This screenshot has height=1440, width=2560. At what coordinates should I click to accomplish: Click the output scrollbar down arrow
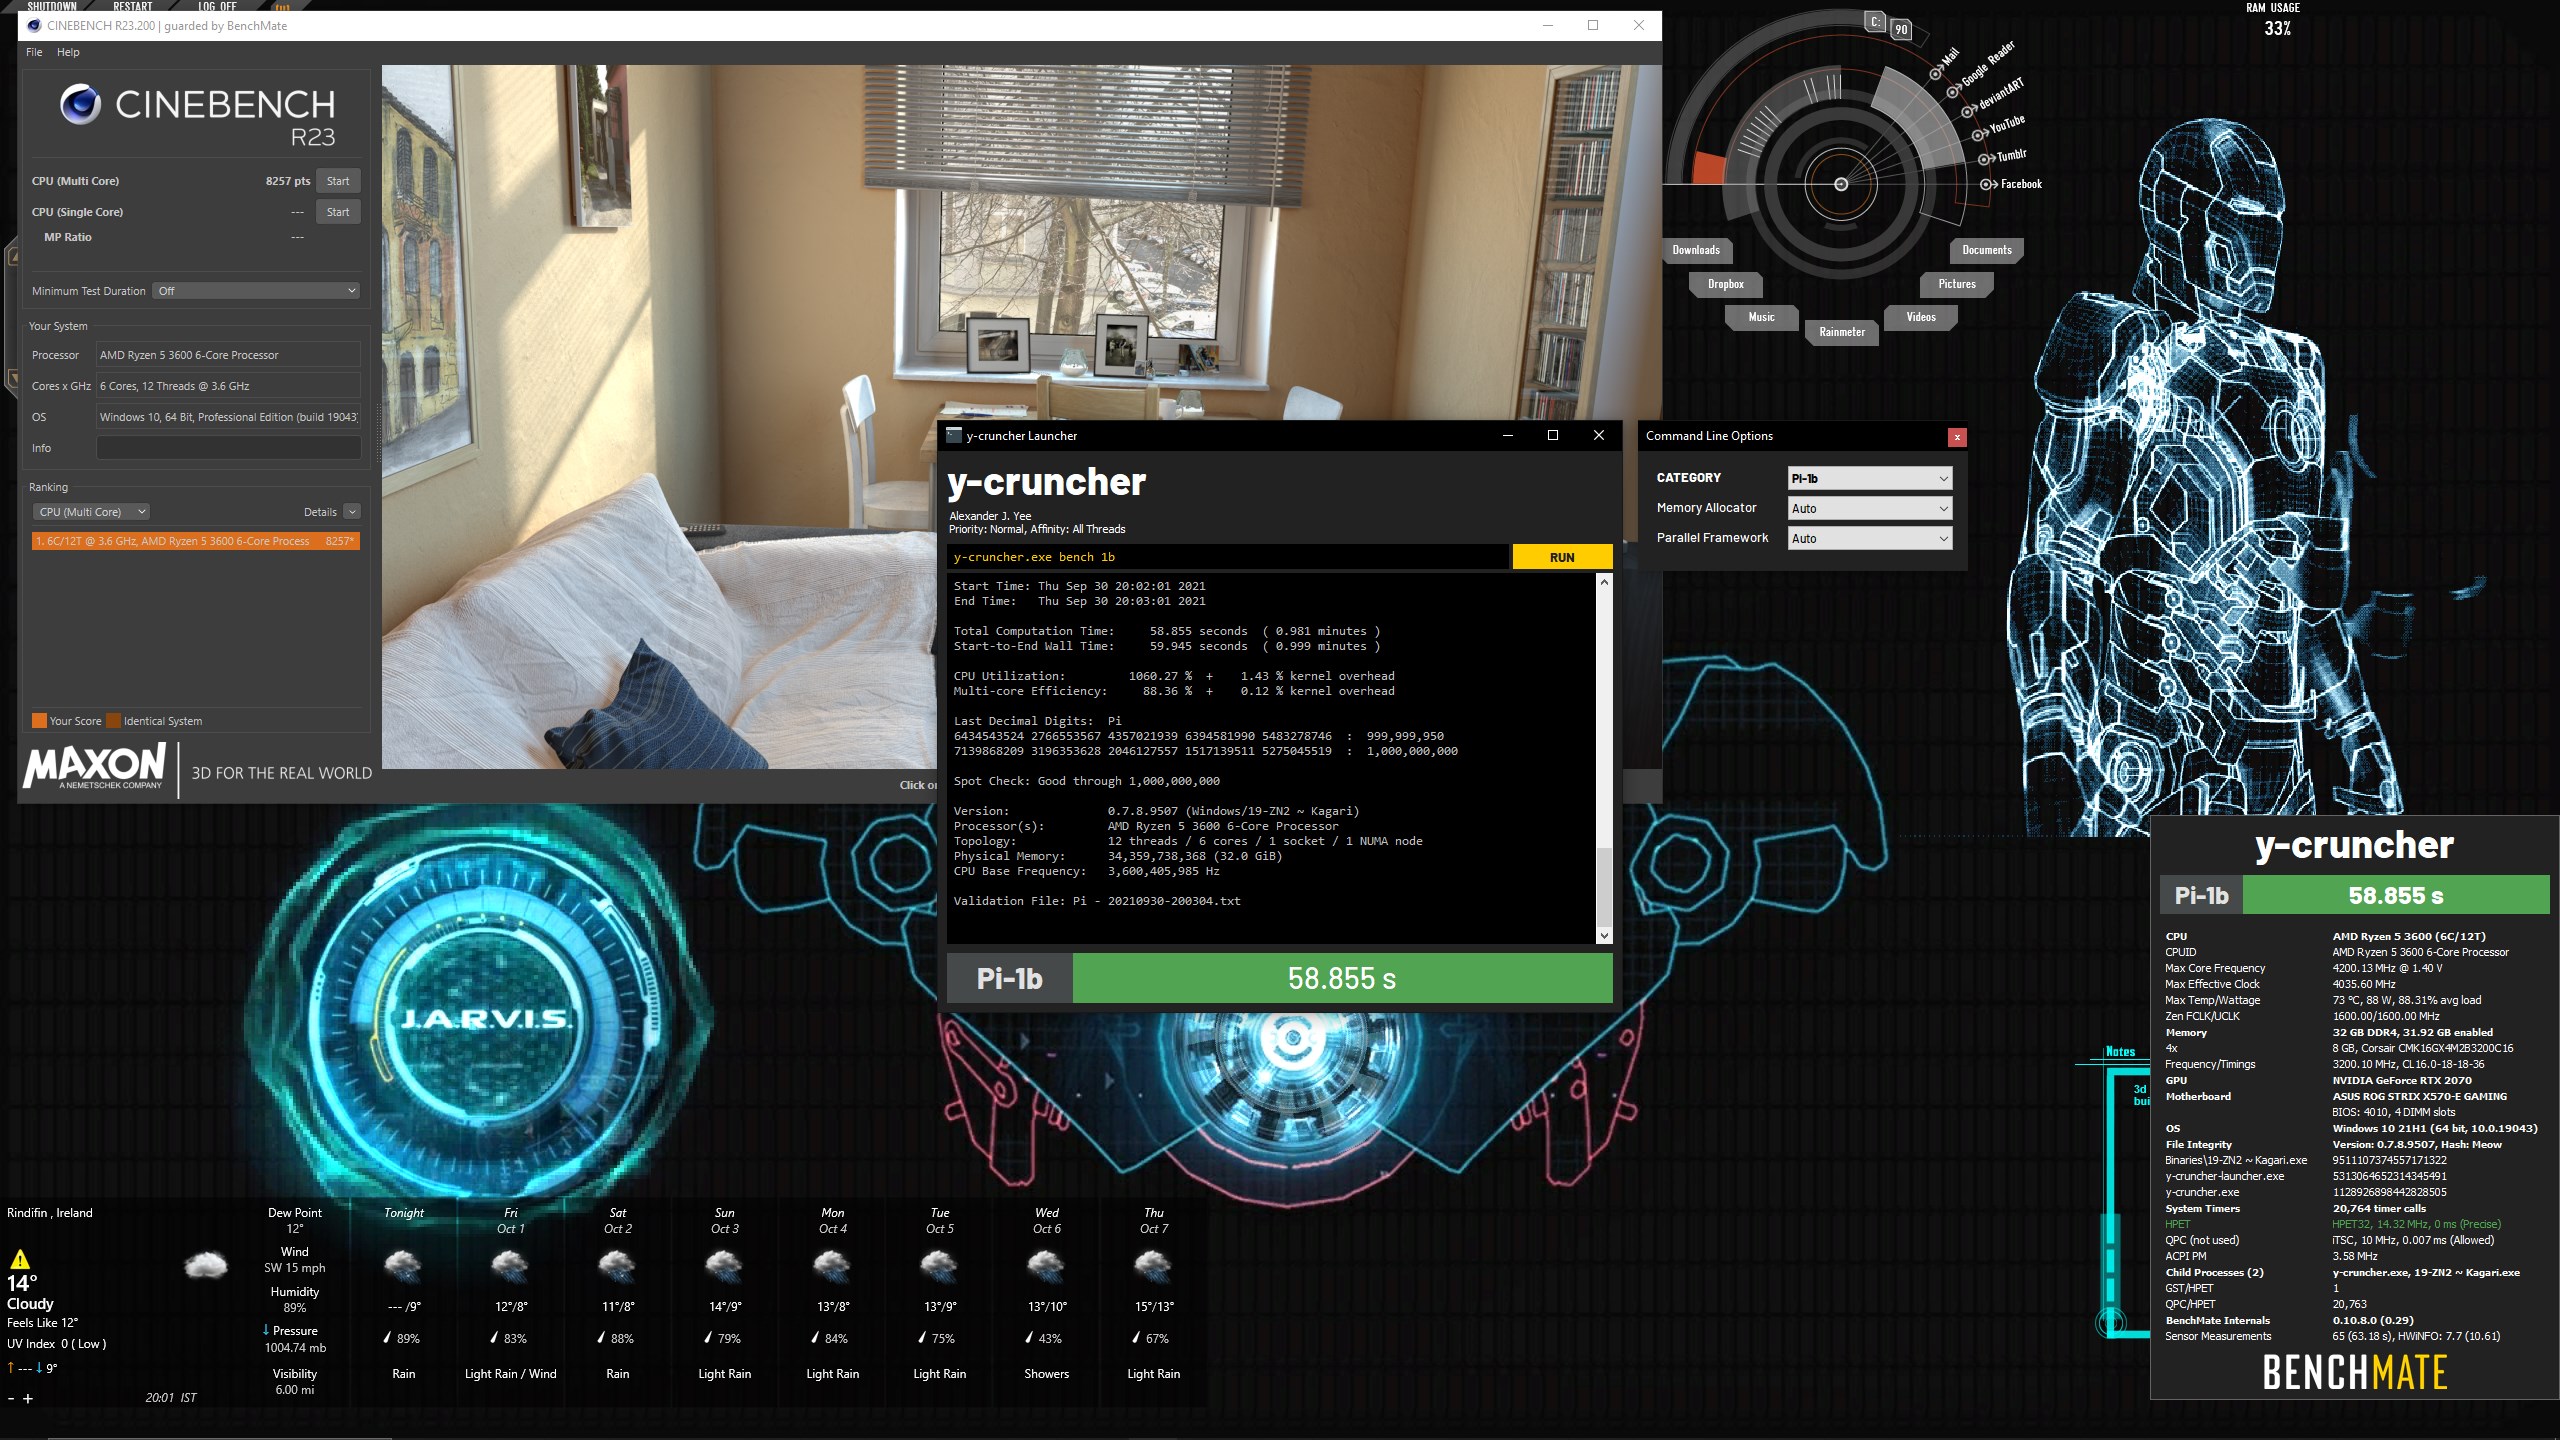click(1604, 936)
